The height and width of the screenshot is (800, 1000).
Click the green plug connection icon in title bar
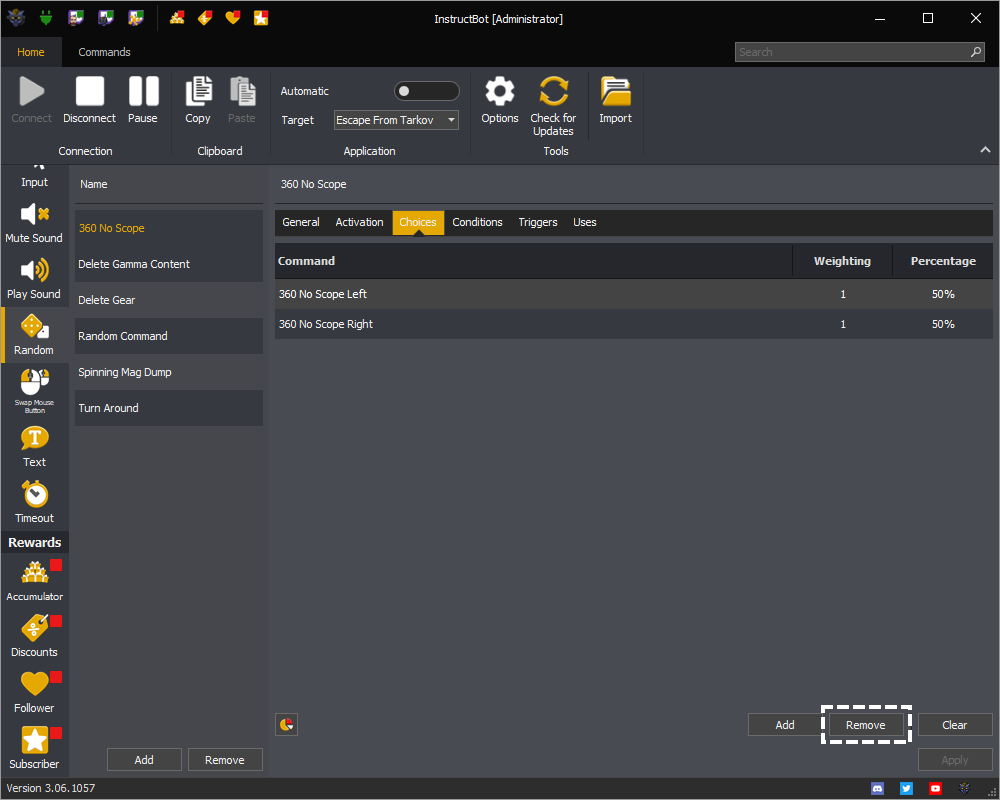point(45,18)
